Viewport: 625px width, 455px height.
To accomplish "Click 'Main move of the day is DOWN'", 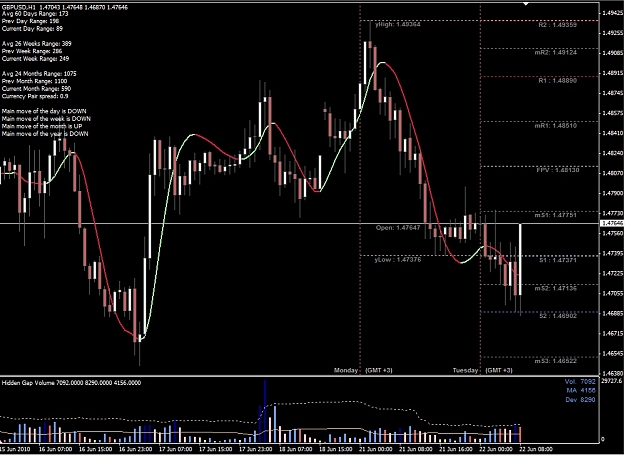I will (x=44, y=112).
